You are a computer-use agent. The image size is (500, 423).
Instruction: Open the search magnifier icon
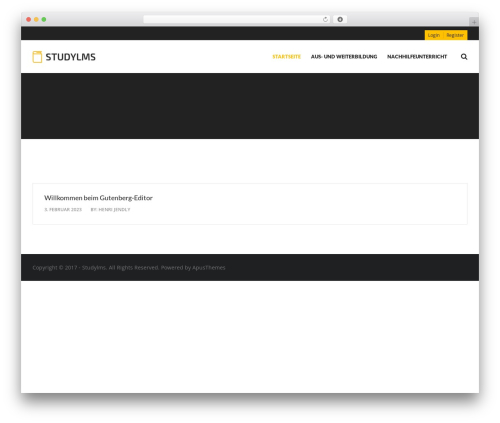point(464,57)
